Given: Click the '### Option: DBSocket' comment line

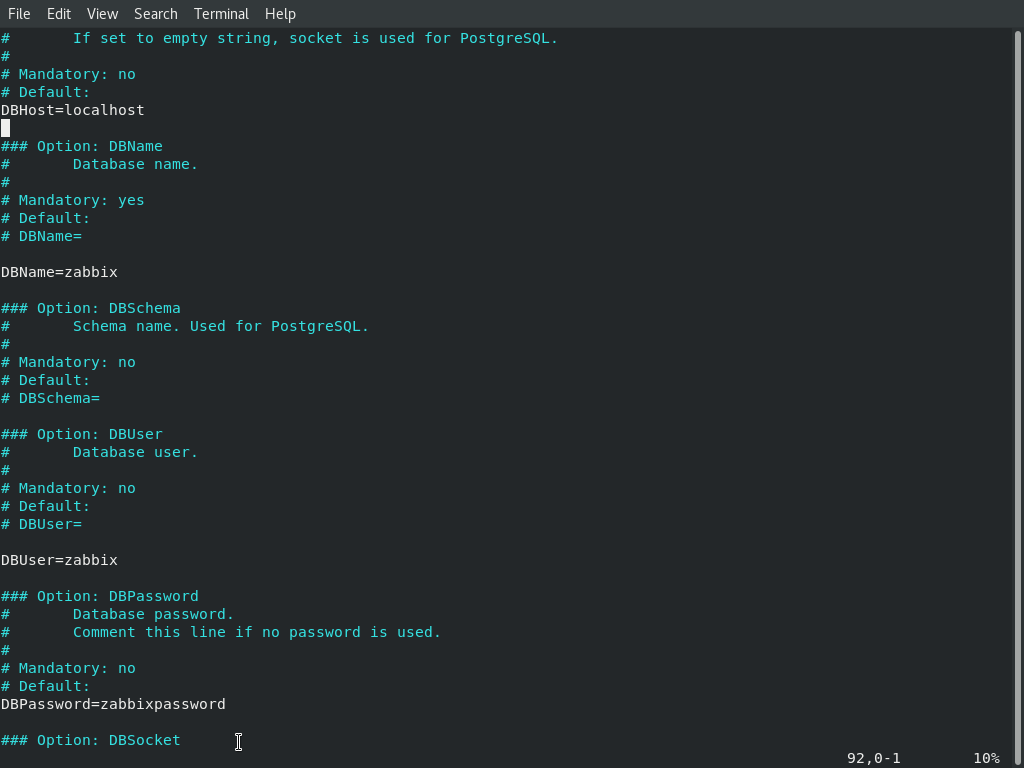Looking at the screenshot, I should point(91,740).
